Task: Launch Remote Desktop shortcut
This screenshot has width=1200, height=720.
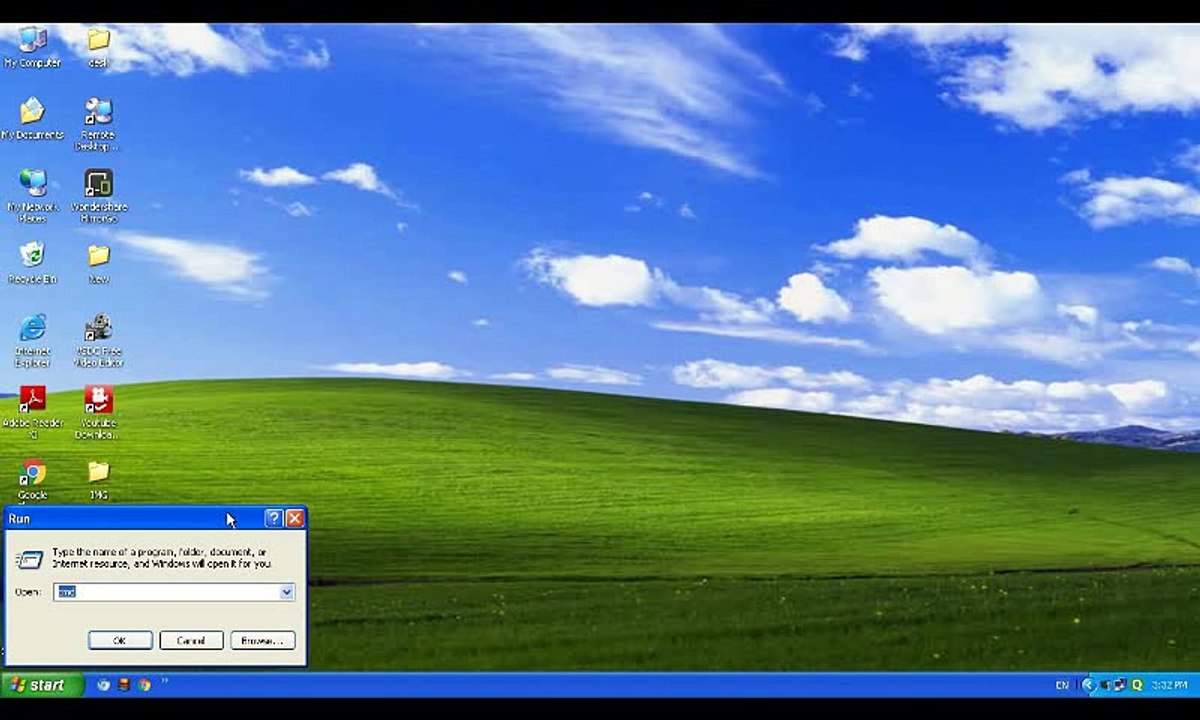Action: 98,124
